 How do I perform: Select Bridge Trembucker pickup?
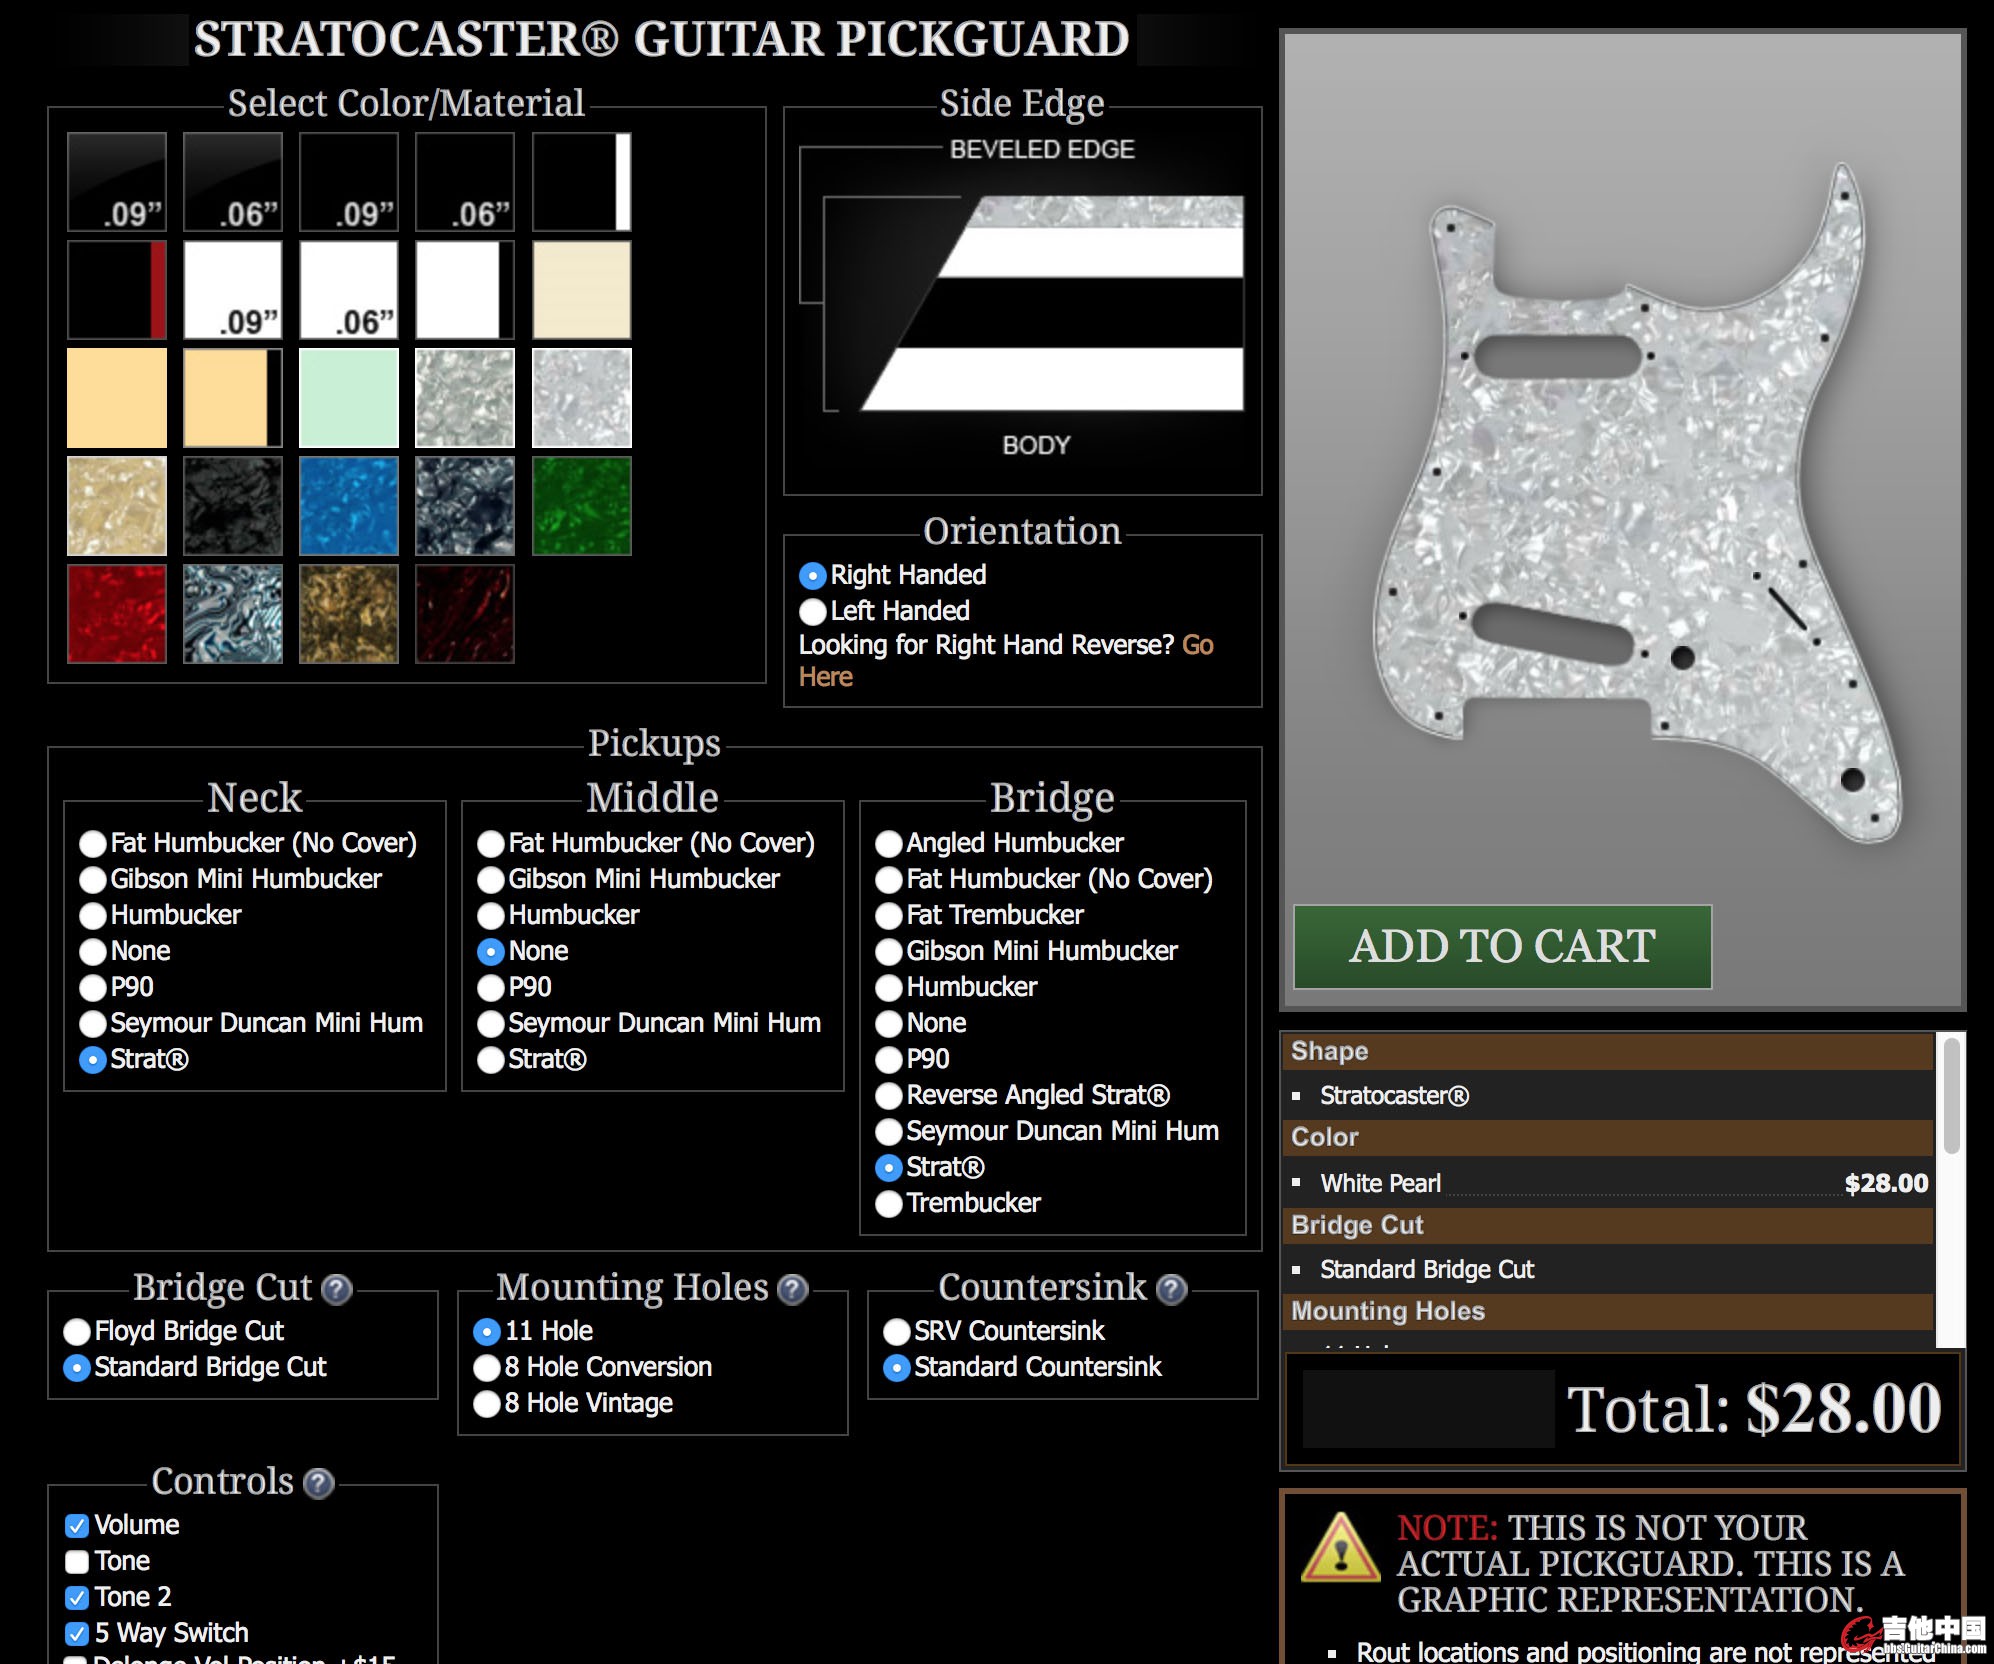889,1204
